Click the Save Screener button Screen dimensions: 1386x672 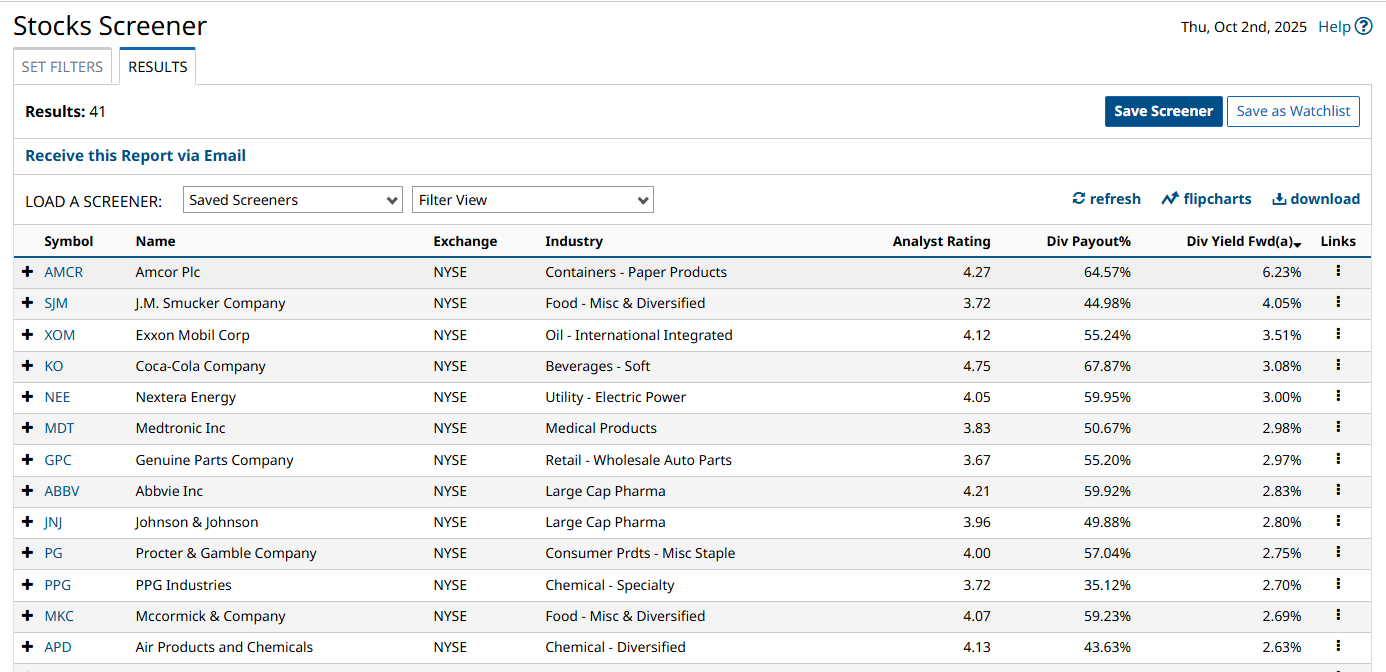pyautogui.click(x=1163, y=111)
